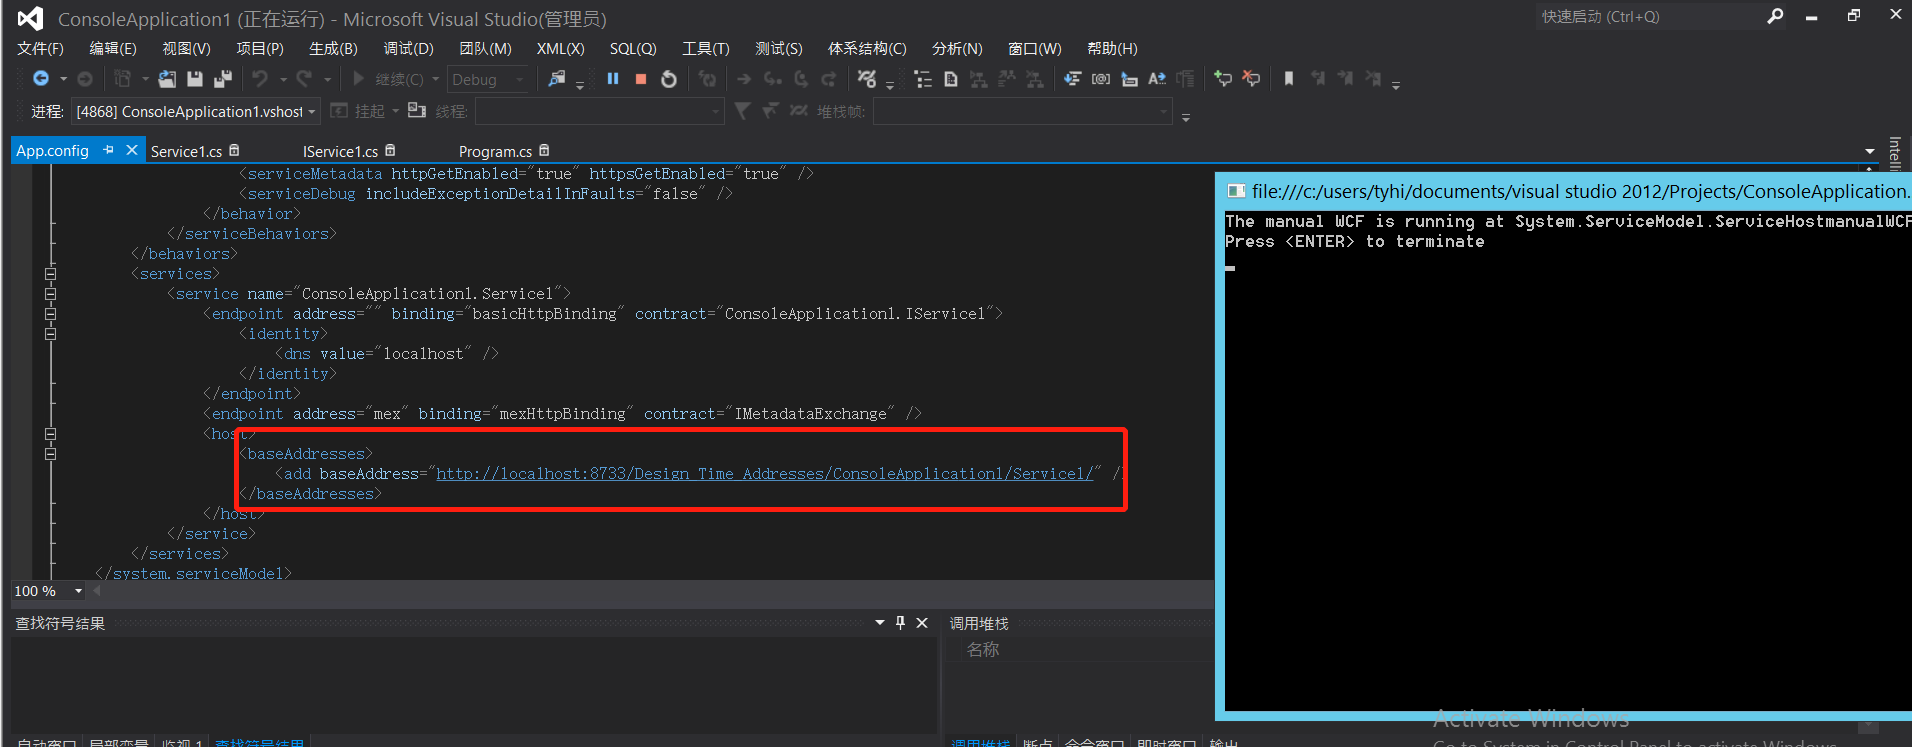
Task: Click the IntelliTrace side tab
Action: (1894, 153)
